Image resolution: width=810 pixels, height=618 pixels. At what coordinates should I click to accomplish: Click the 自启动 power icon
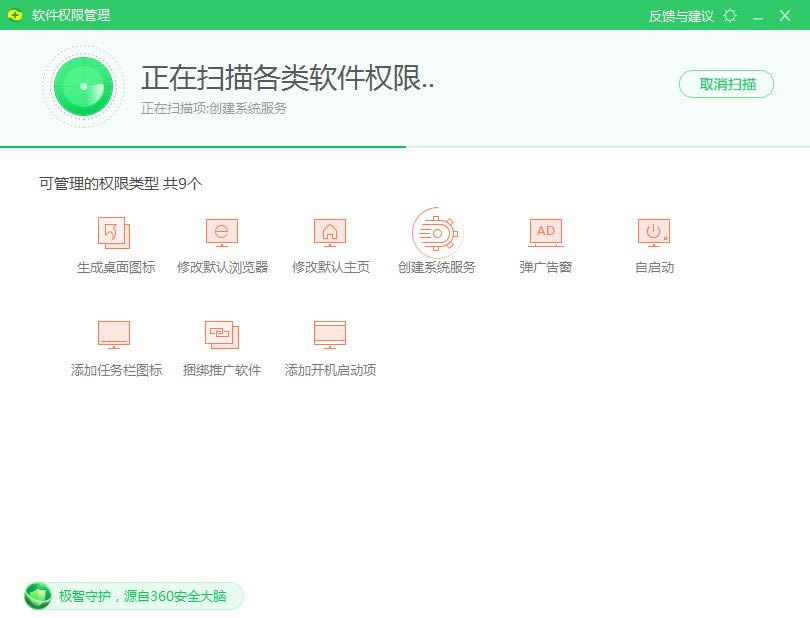(654, 233)
